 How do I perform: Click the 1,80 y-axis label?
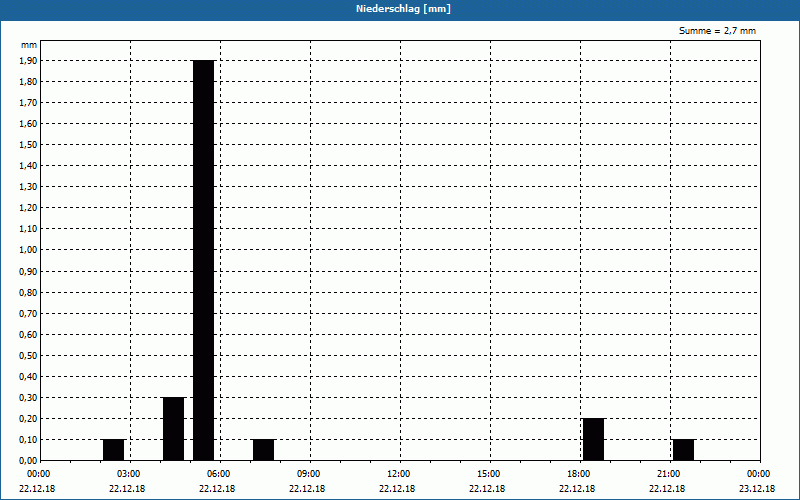click(x=28, y=82)
